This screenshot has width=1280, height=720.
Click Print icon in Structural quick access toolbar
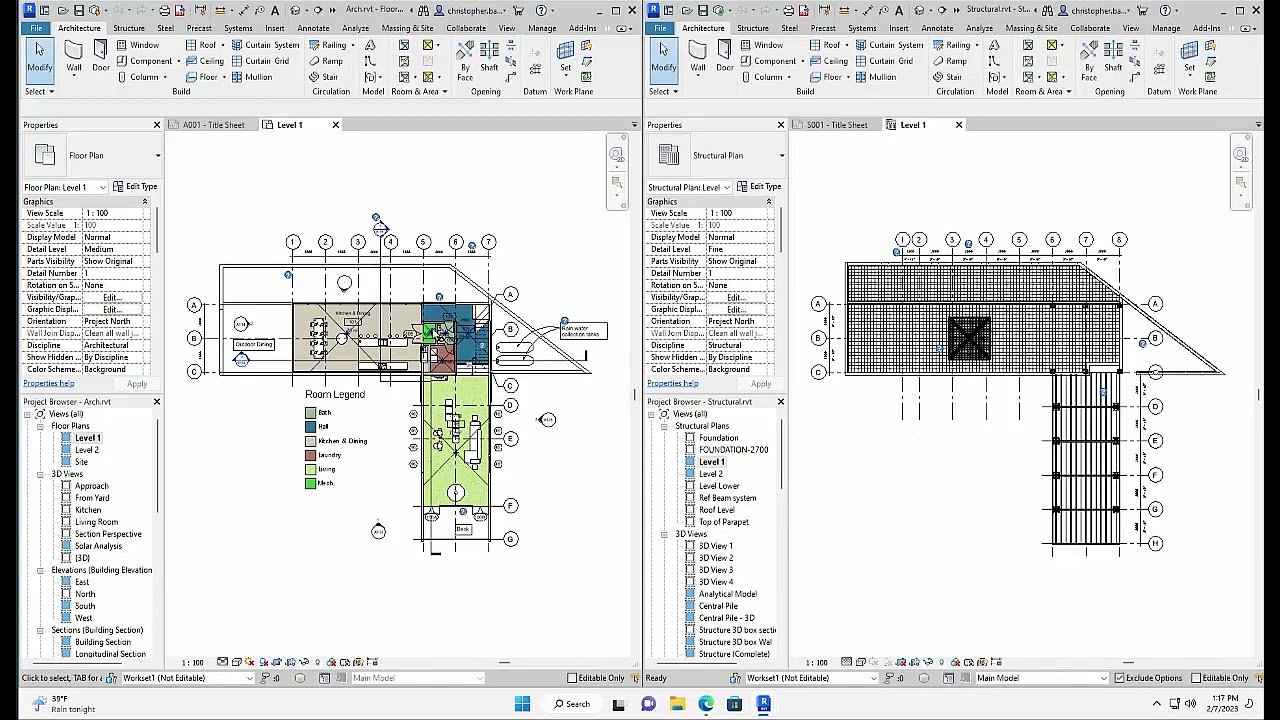(788, 10)
